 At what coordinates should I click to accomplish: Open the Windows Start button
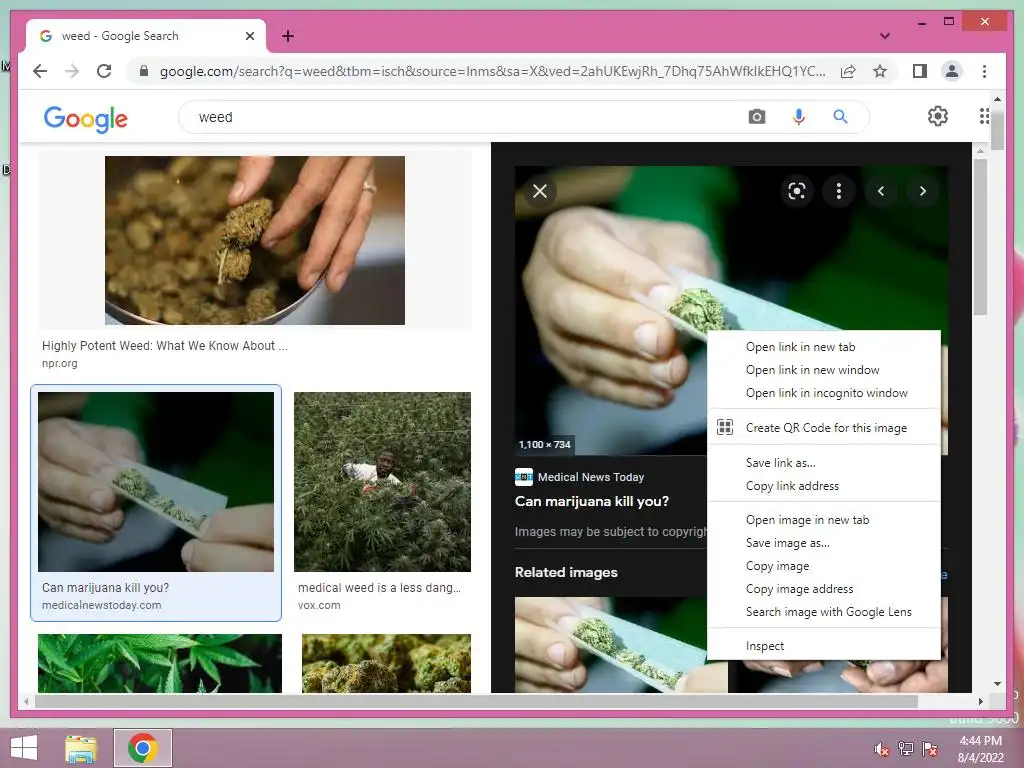(24, 748)
